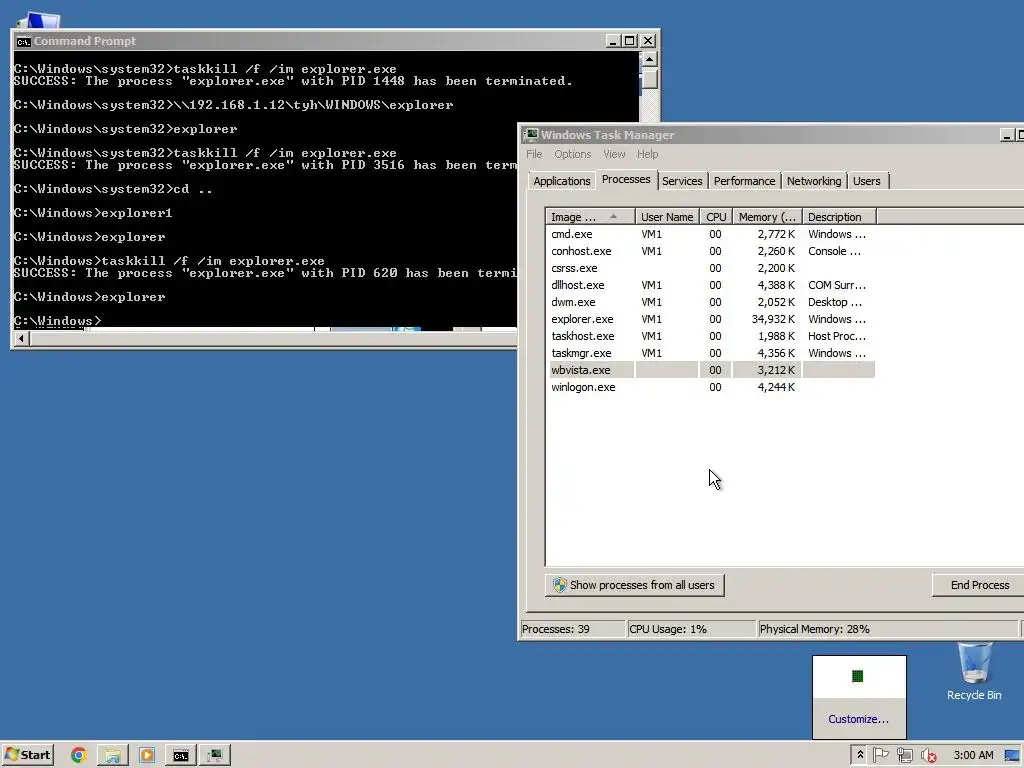Open Windows Explorer folder icon in taskbar
The height and width of the screenshot is (768, 1024).
(x=112, y=755)
